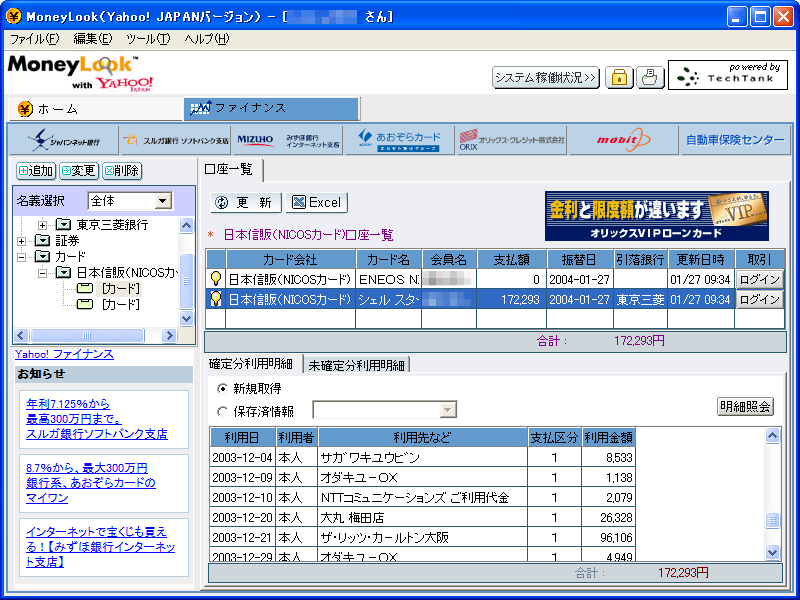Select the 大丸 梅田店 transaction row
This screenshot has height=600, width=800.
click(x=422, y=517)
